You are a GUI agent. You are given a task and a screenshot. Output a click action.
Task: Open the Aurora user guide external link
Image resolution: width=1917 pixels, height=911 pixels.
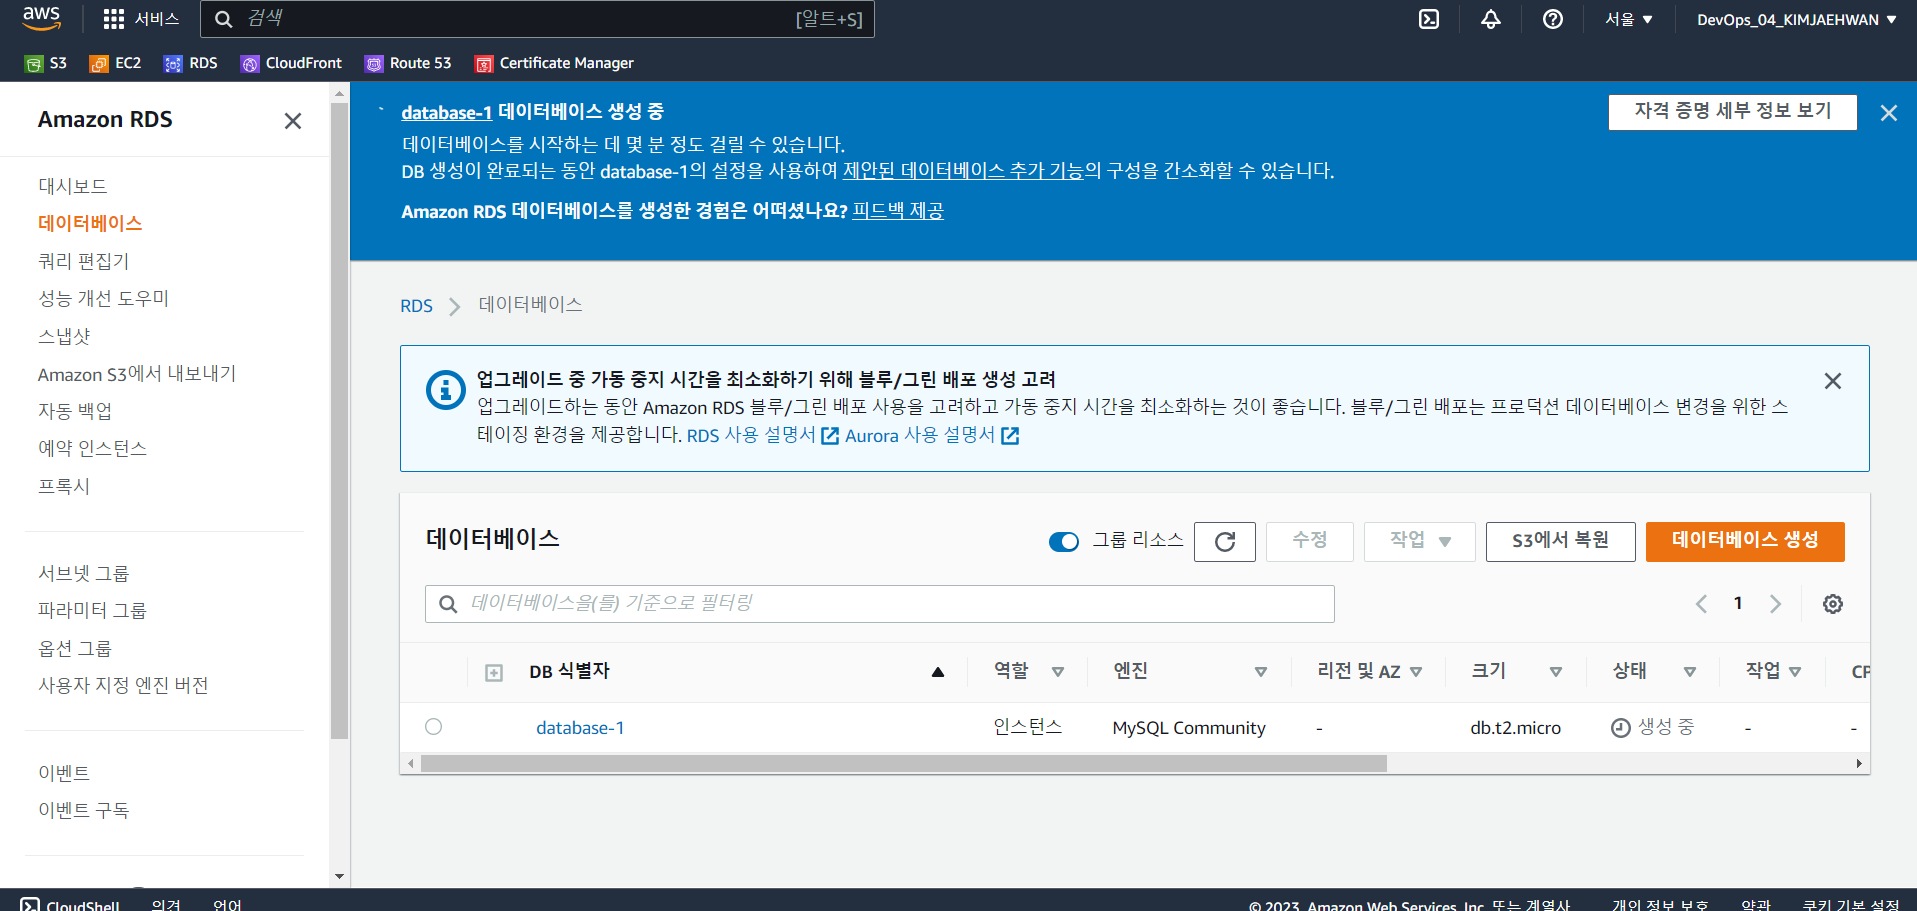pos(932,436)
